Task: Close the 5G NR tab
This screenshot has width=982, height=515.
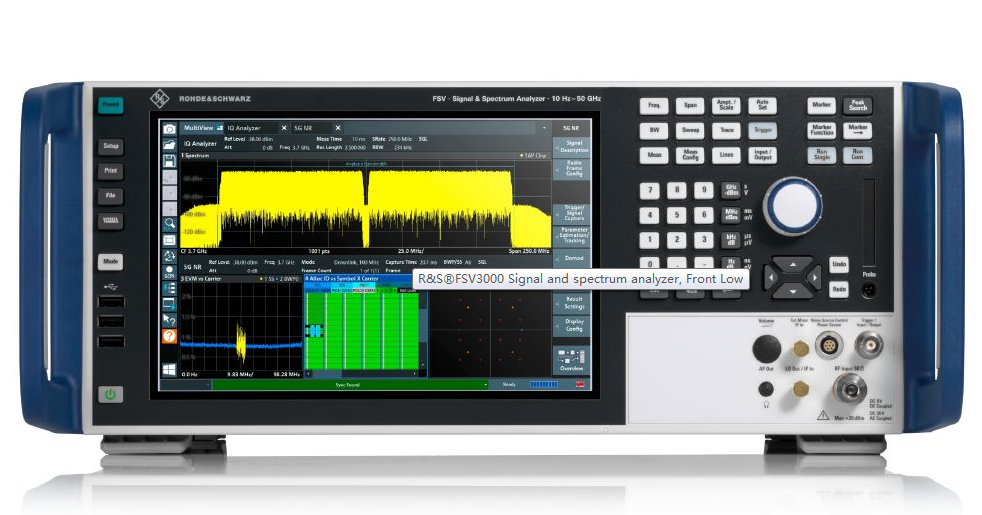Action: click(x=338, y=128)
